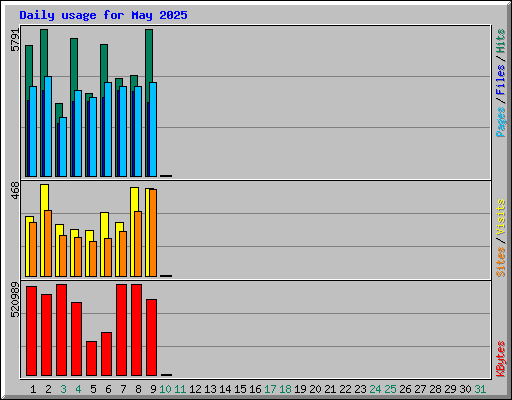Click day 13 on the date axis
This screenshot has height=400, width=512.
pyautogui.click(x=210, y=389)
